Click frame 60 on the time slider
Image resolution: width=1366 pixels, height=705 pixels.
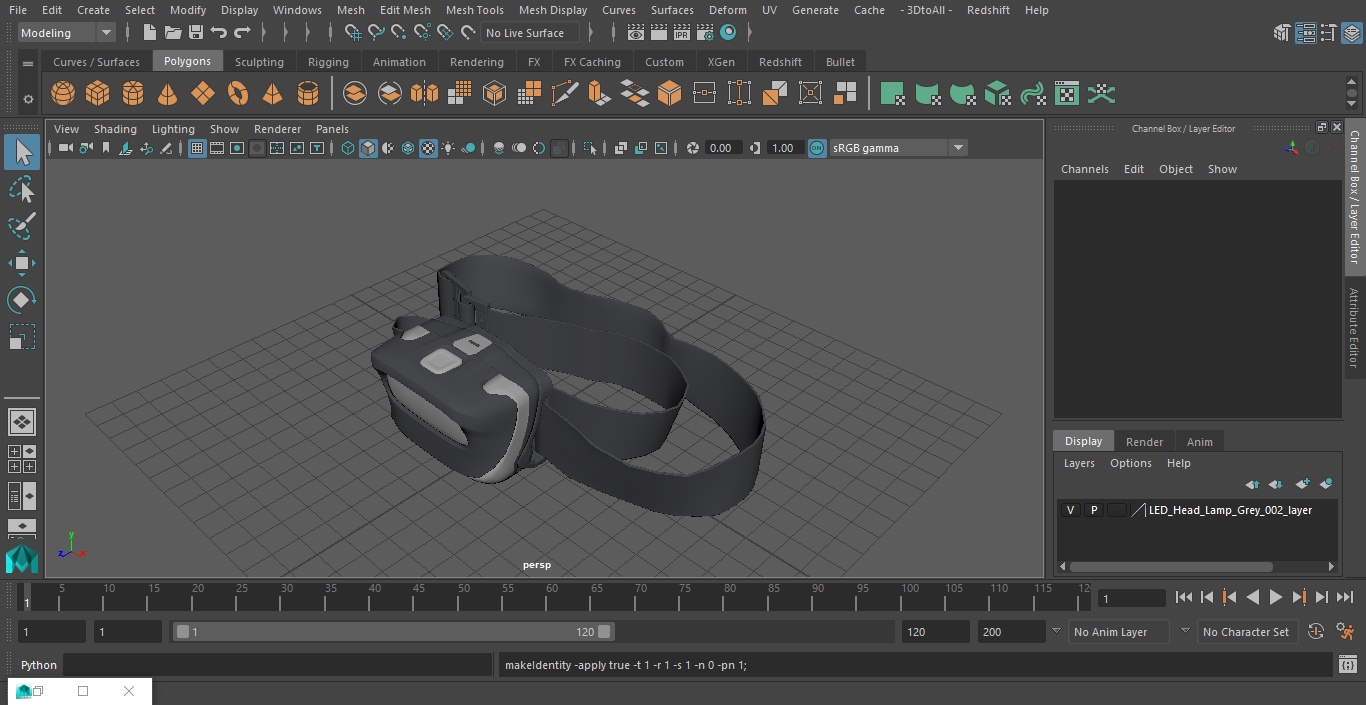click(x=552, y=596)
